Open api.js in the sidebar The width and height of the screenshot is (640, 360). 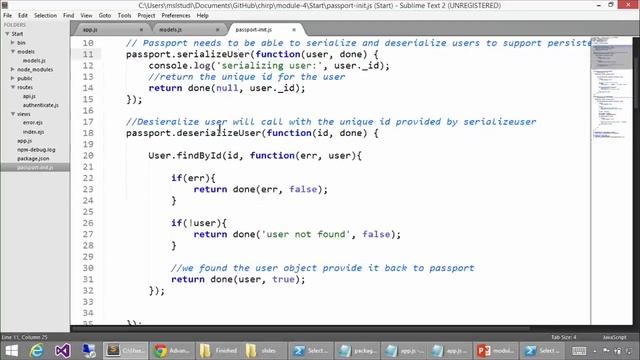pos(29,96)
